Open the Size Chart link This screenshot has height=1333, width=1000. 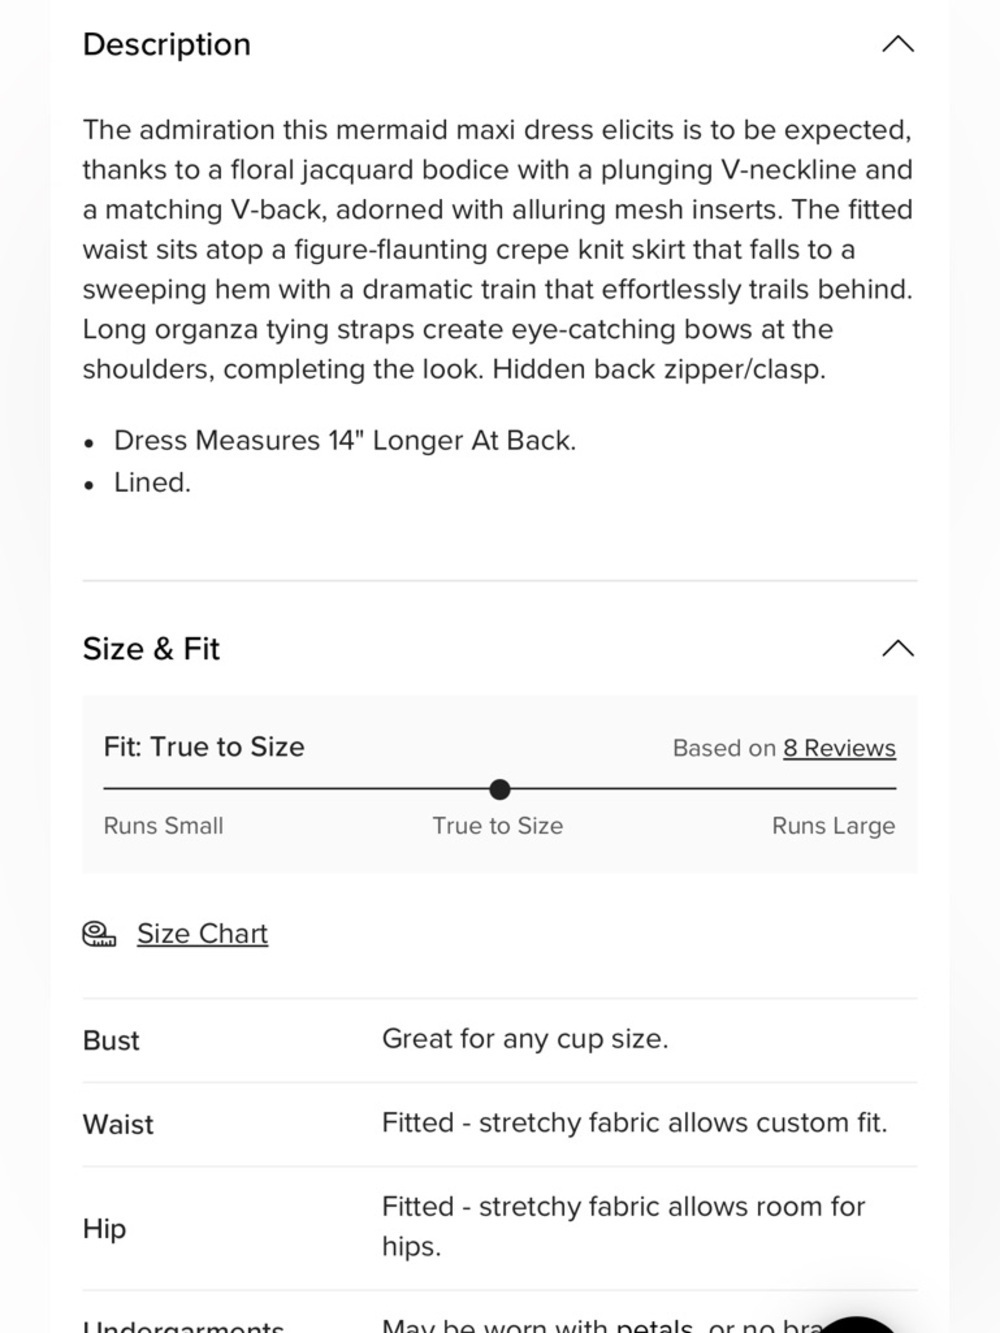[202, 933]
